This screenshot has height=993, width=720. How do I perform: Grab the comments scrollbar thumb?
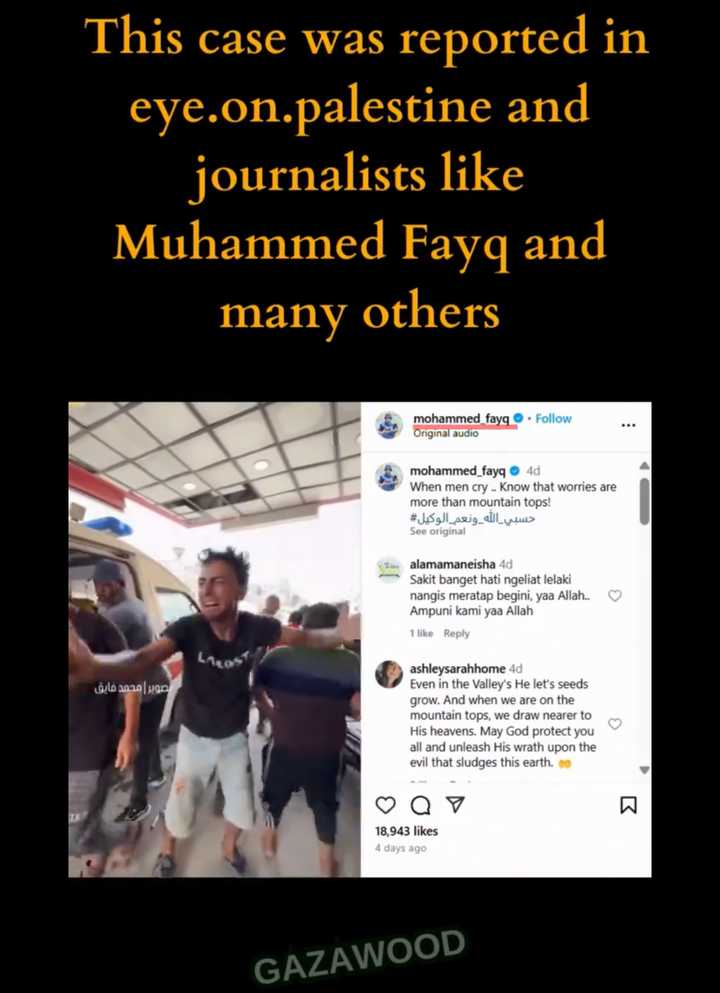click(644, 501)
